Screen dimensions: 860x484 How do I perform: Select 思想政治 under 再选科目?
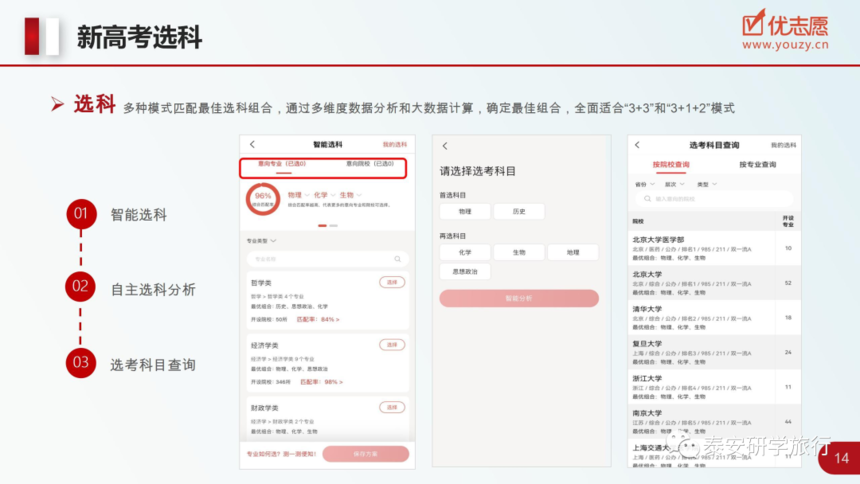coord(465,272)
